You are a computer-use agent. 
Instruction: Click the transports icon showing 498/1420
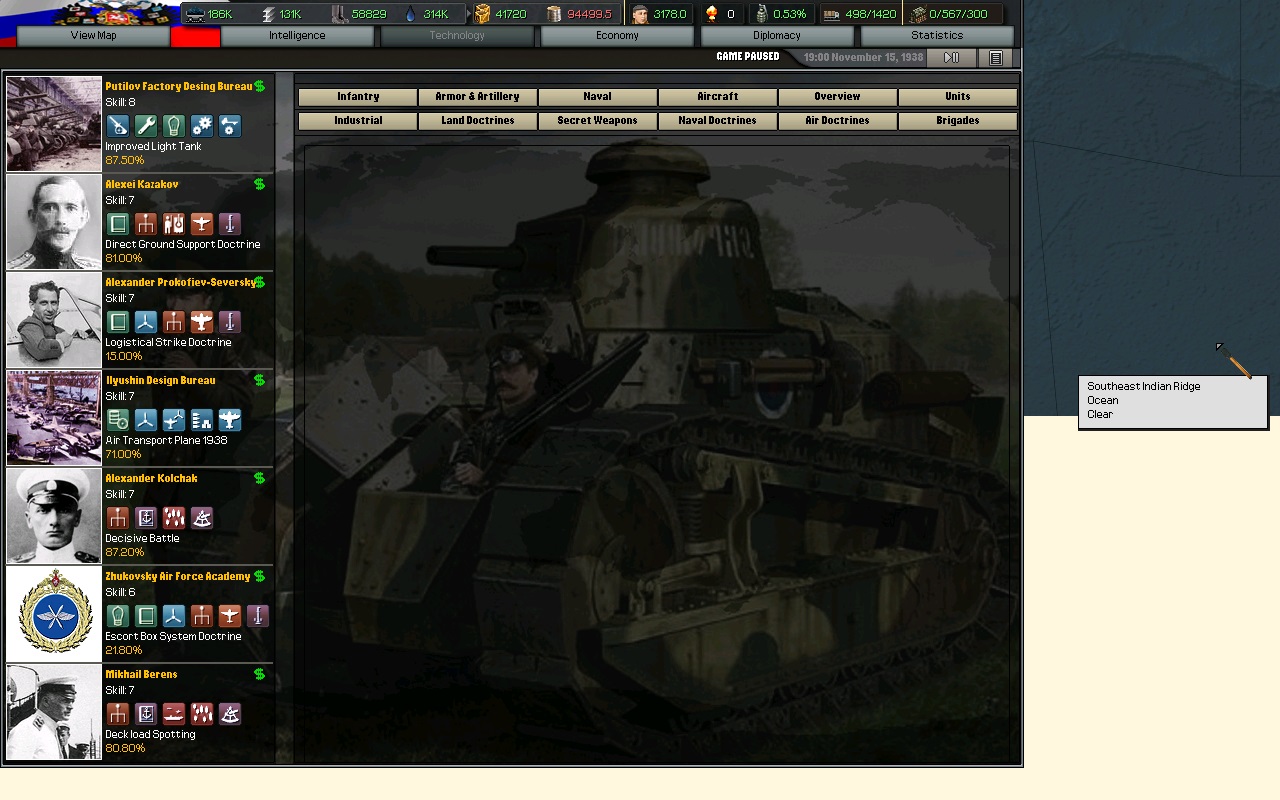tap(830, 14)
